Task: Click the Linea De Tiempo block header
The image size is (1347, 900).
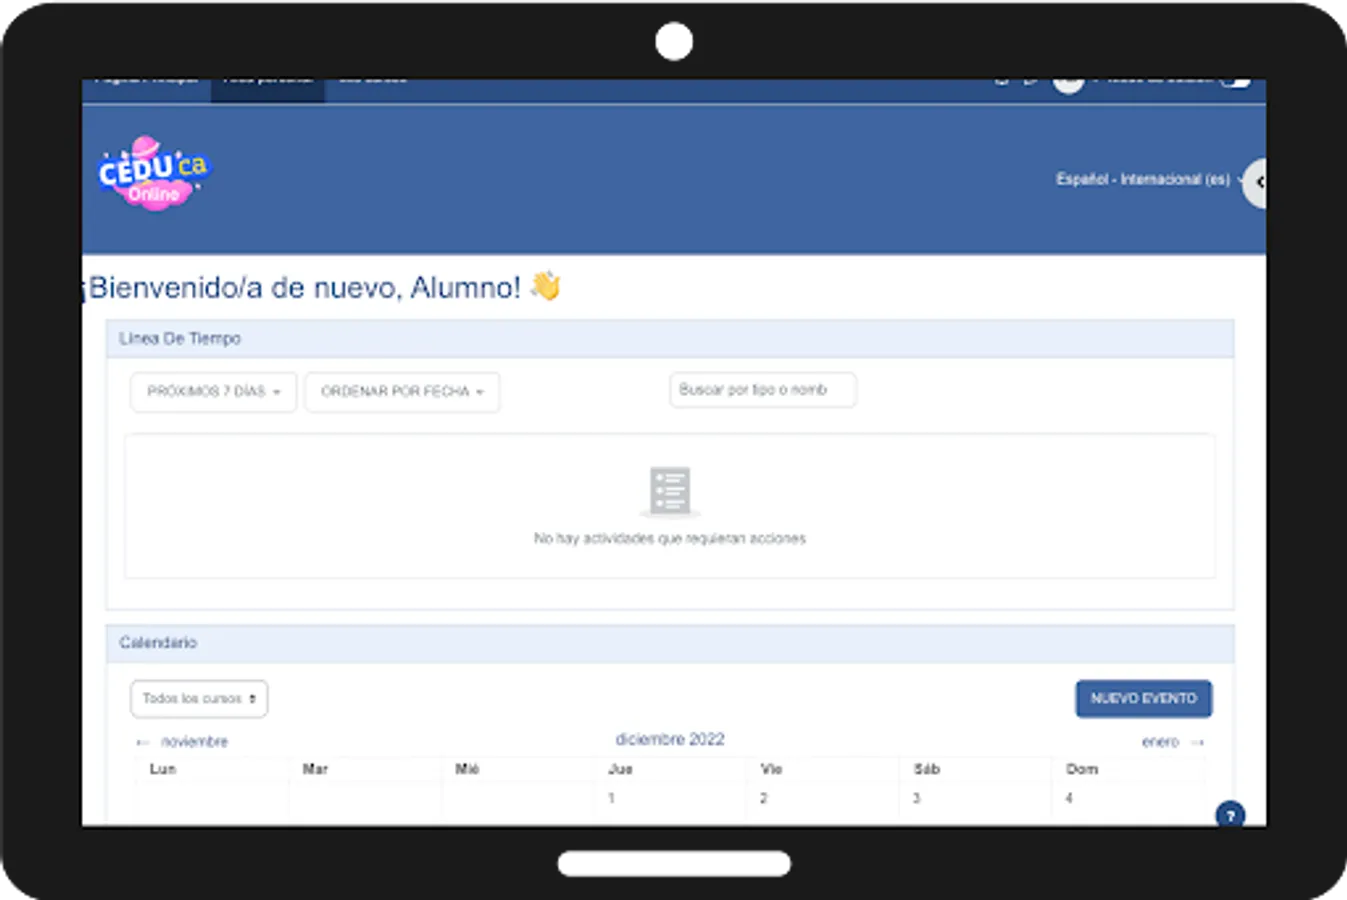Action: click(x=670, y=339)
